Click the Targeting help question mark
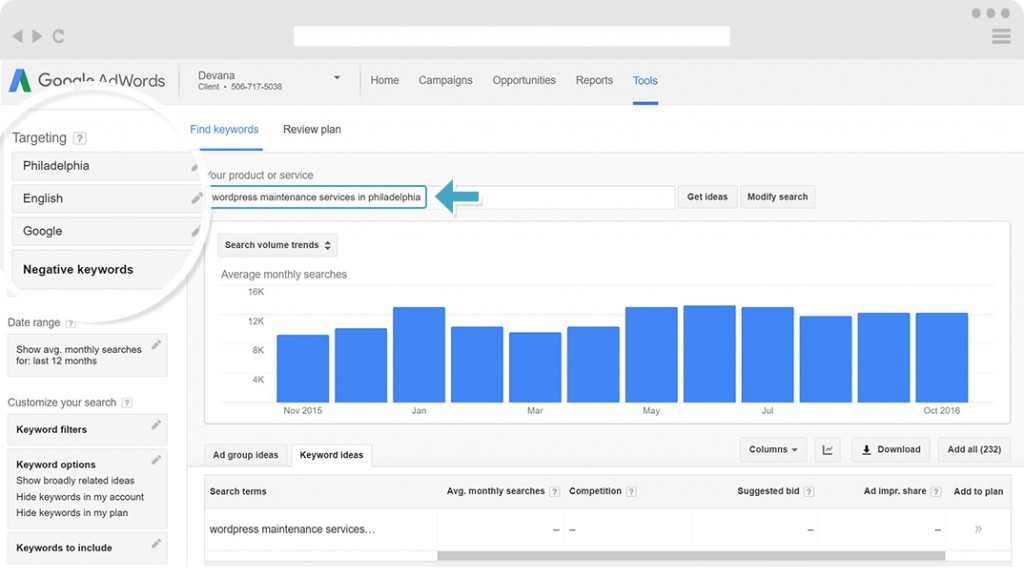Viewport: 1024px width, 579px height. coord(80,139)
